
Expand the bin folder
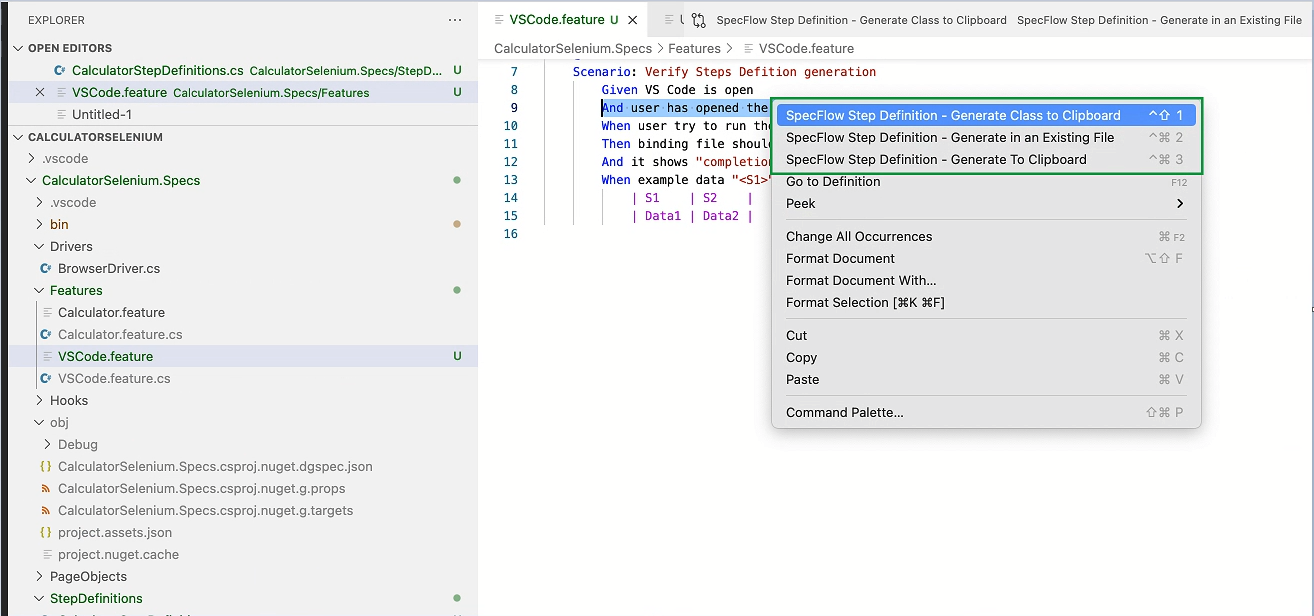tap(39, 224)
